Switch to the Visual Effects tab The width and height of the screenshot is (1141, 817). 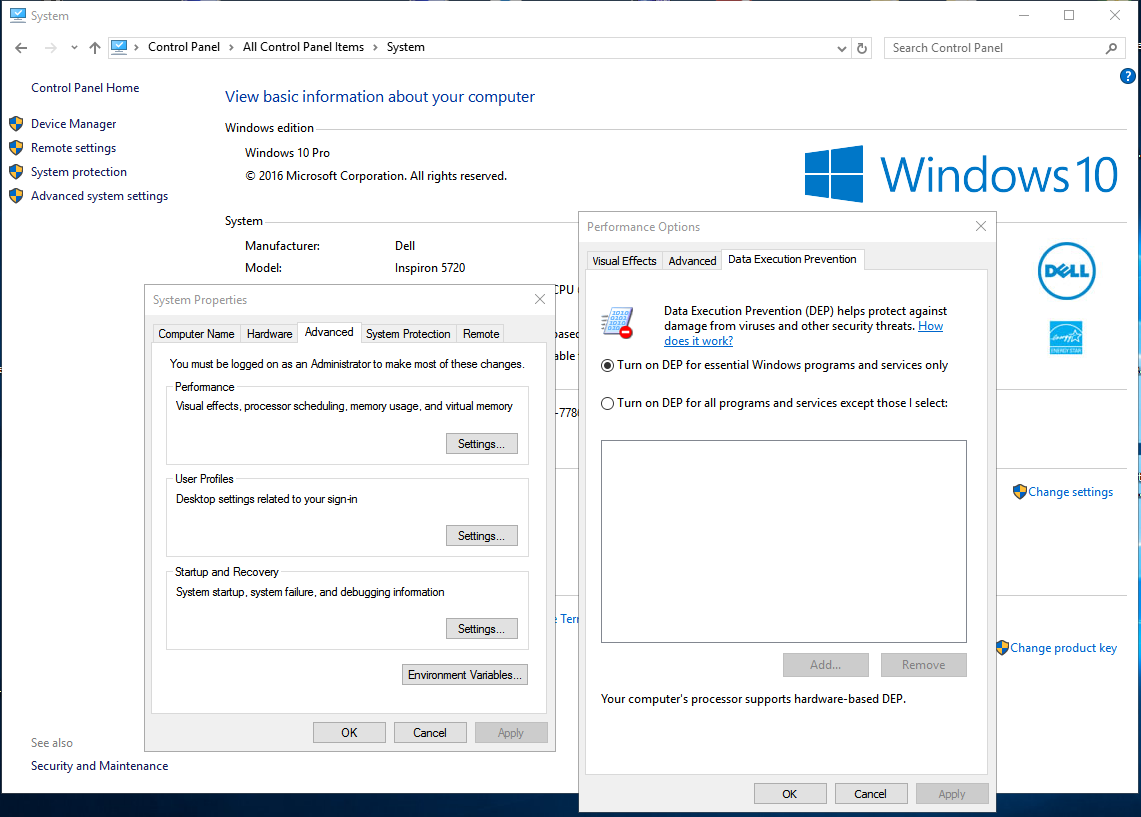[x=624, y=261]
